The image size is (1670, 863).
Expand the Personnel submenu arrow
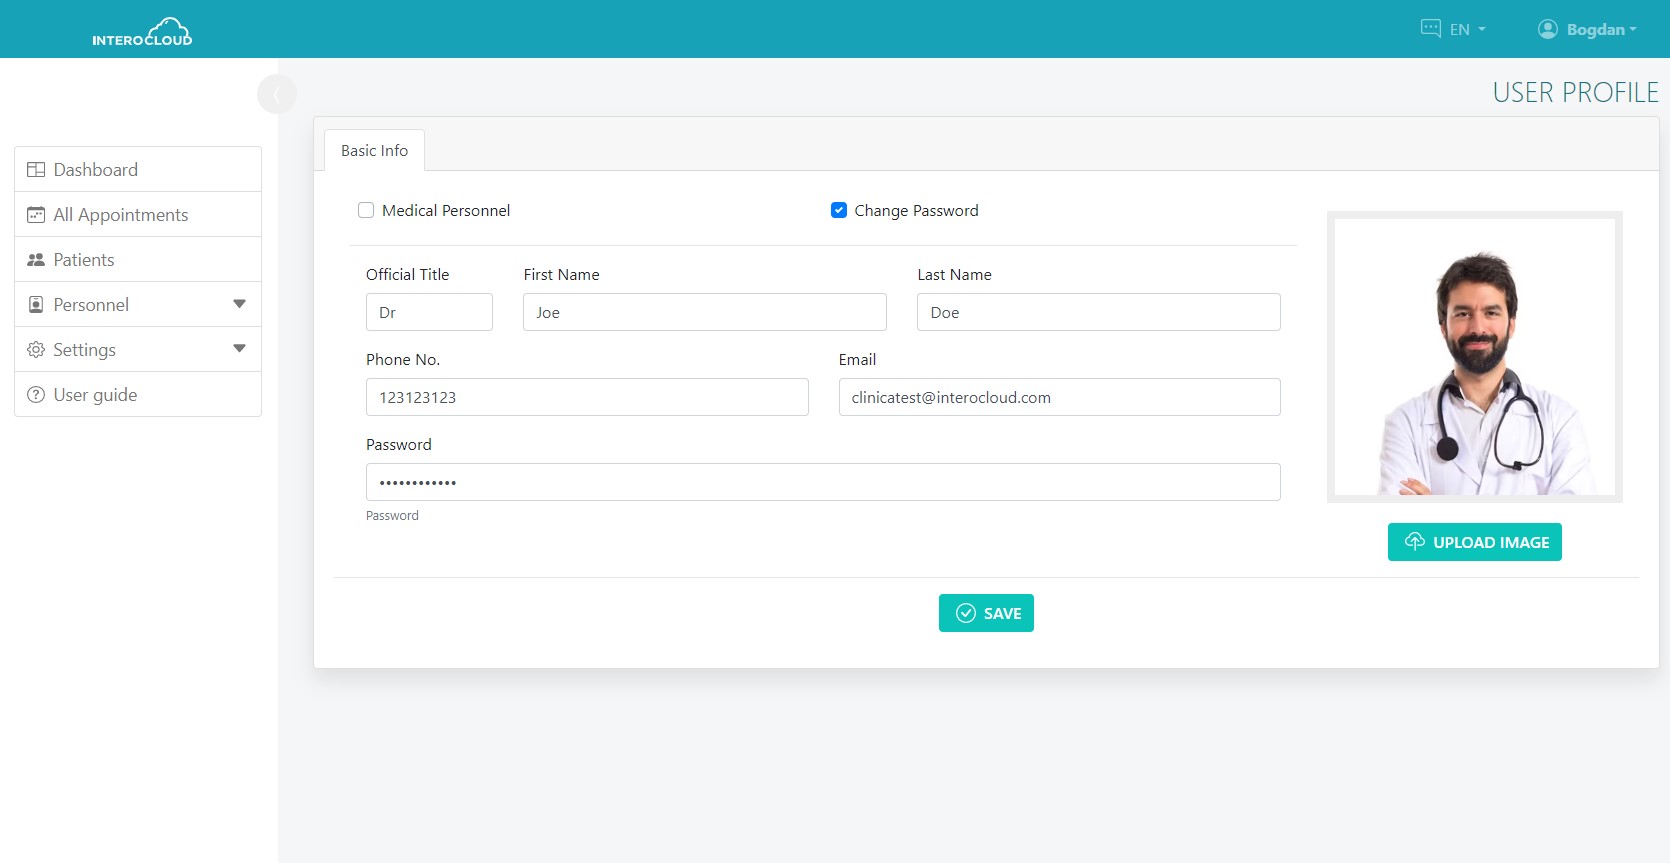[x=239, y=304]
